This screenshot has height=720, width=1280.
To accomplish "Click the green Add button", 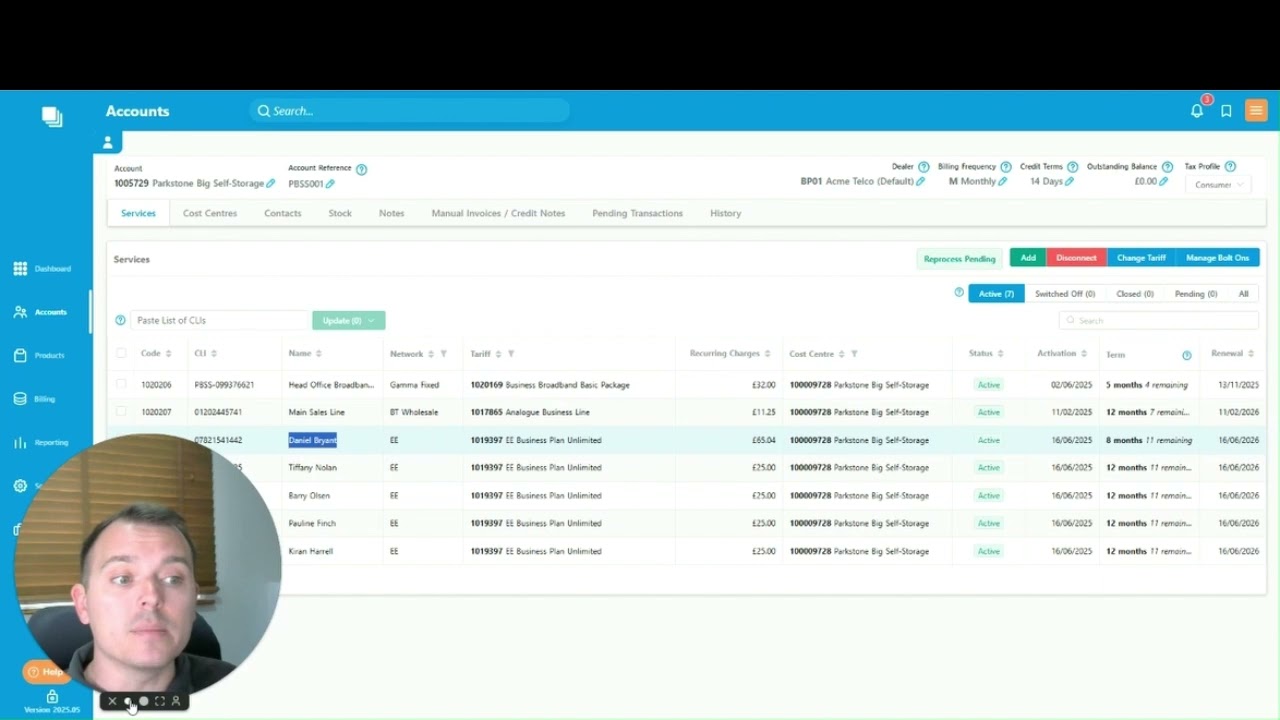I will pyautogui.click(x=1028, y=258).
